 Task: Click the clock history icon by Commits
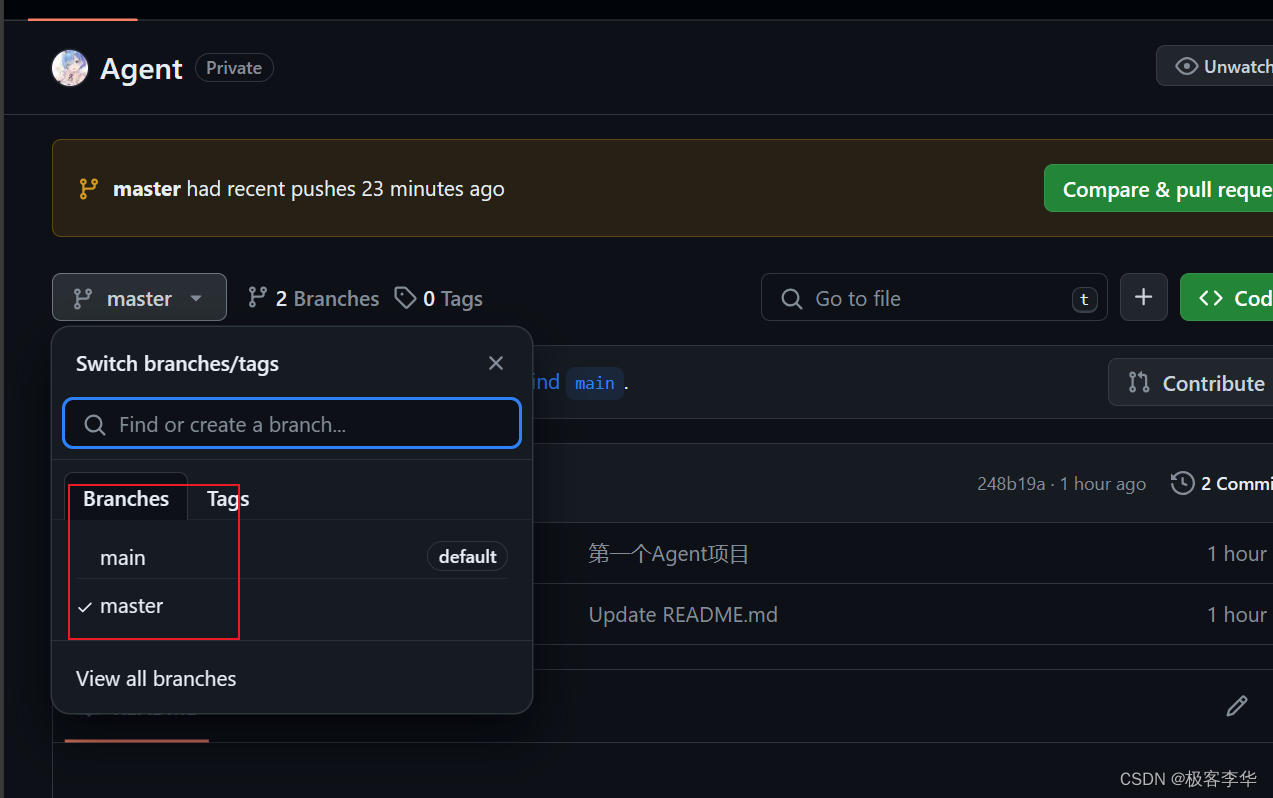pyautogui.click(x=1183, y=483)
